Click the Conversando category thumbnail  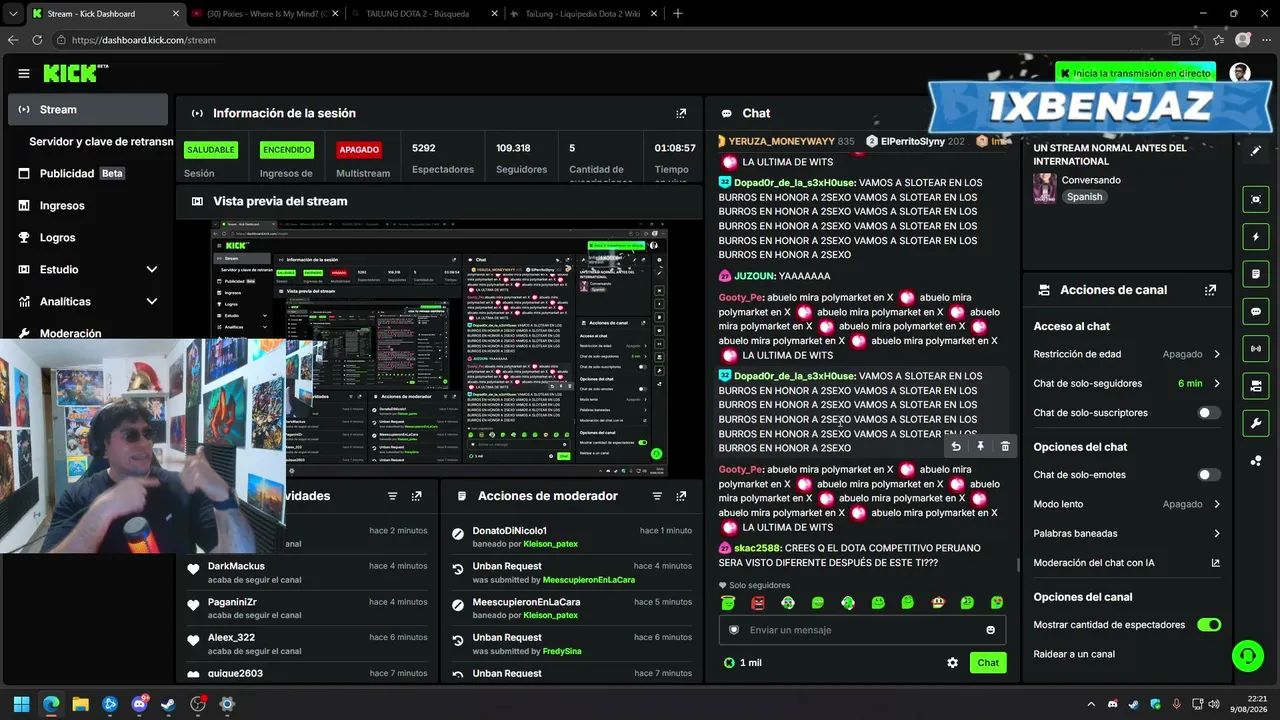(x=1045, y=188)
